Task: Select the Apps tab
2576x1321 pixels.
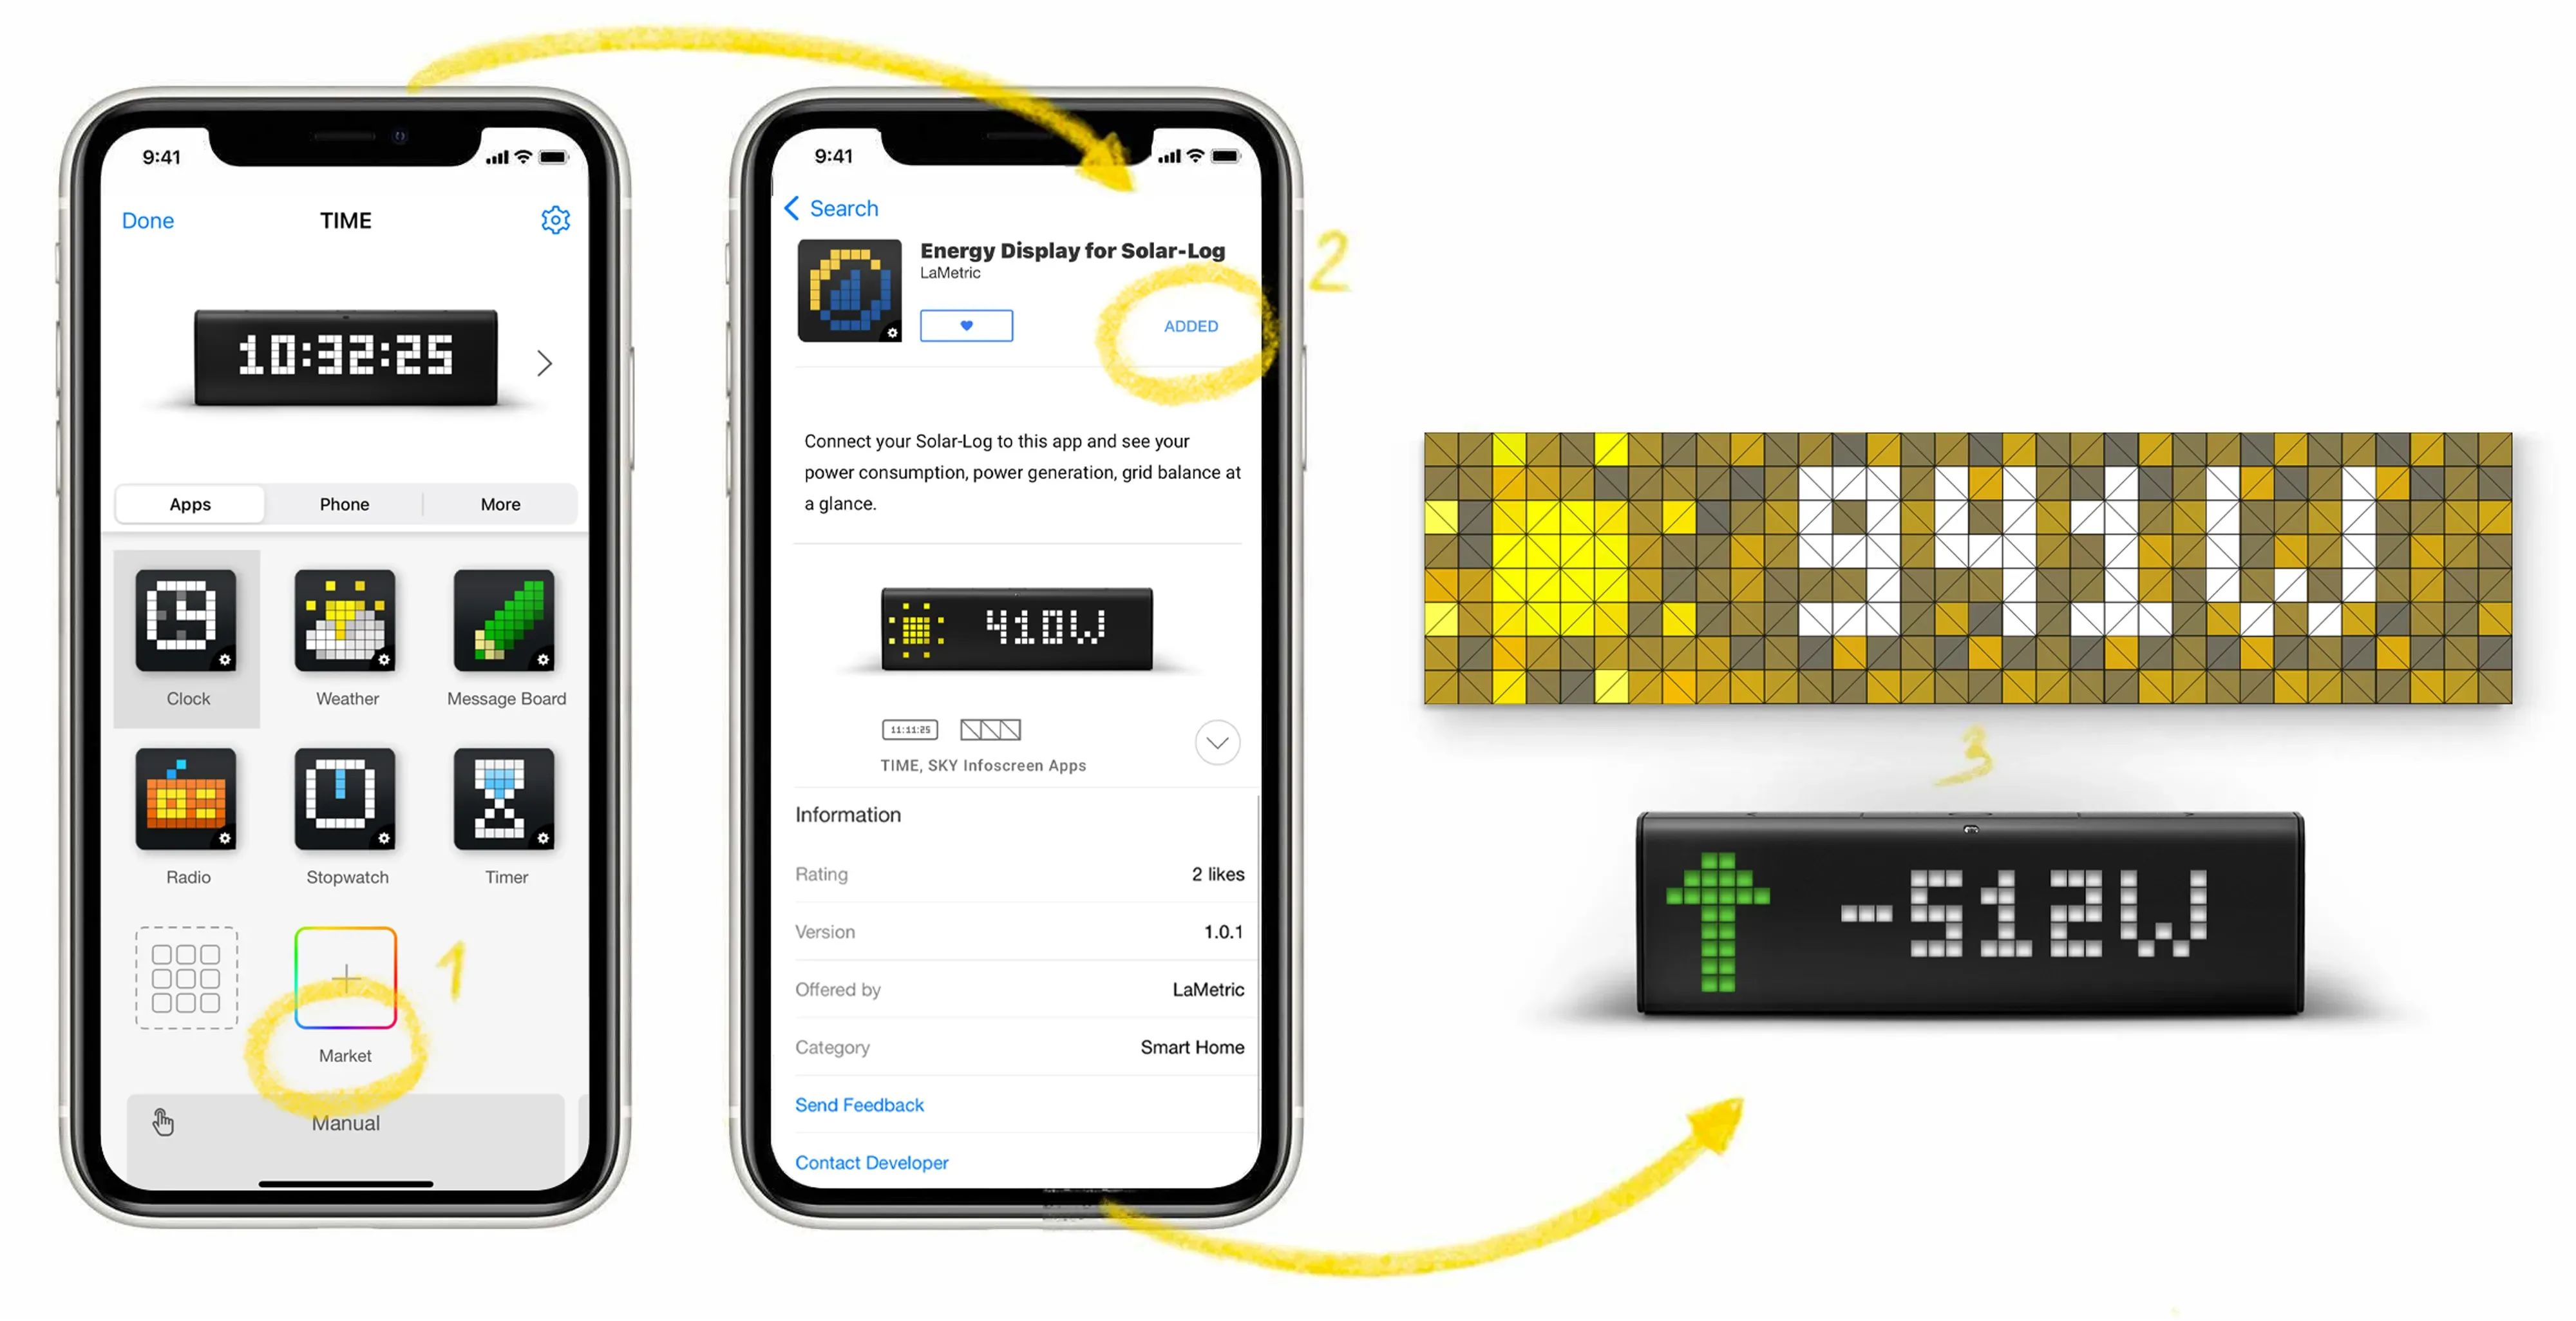Action: pos(191,504)
